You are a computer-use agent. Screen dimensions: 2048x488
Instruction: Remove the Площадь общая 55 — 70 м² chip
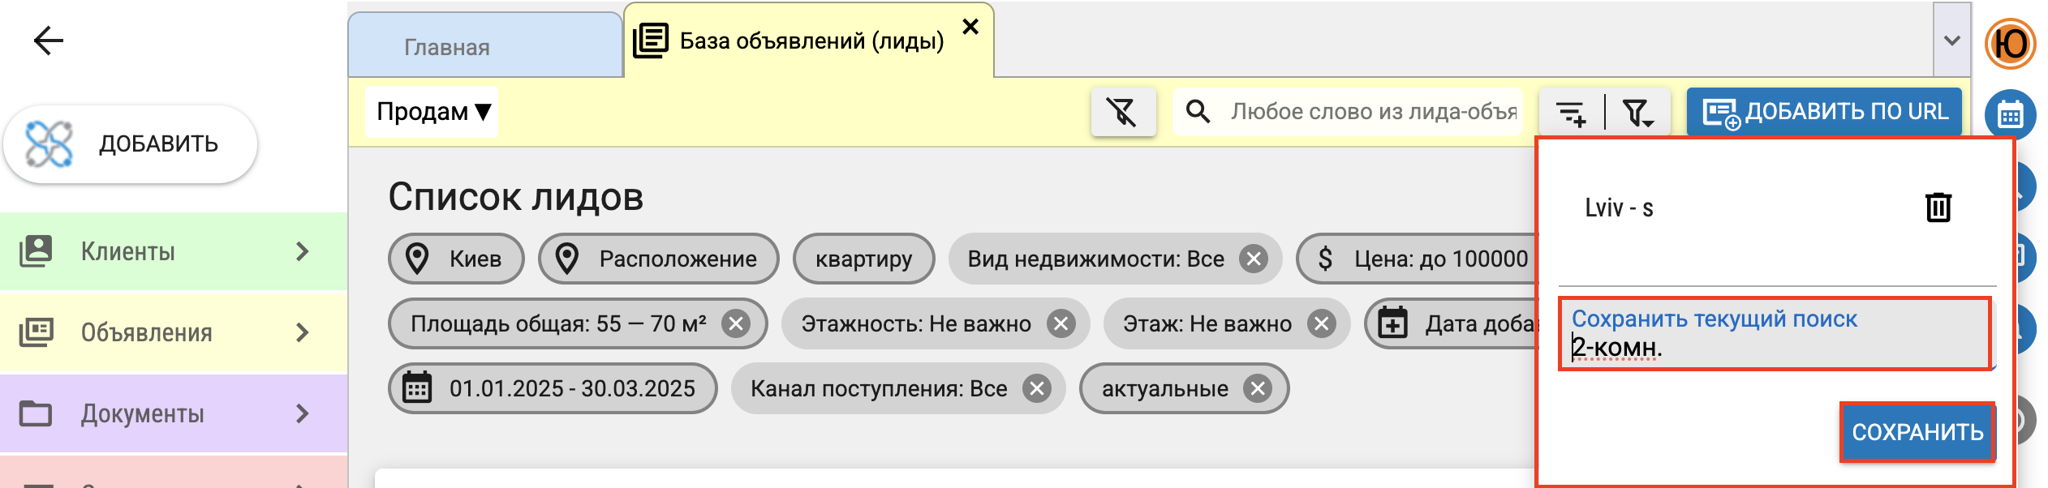click(736, 324)
